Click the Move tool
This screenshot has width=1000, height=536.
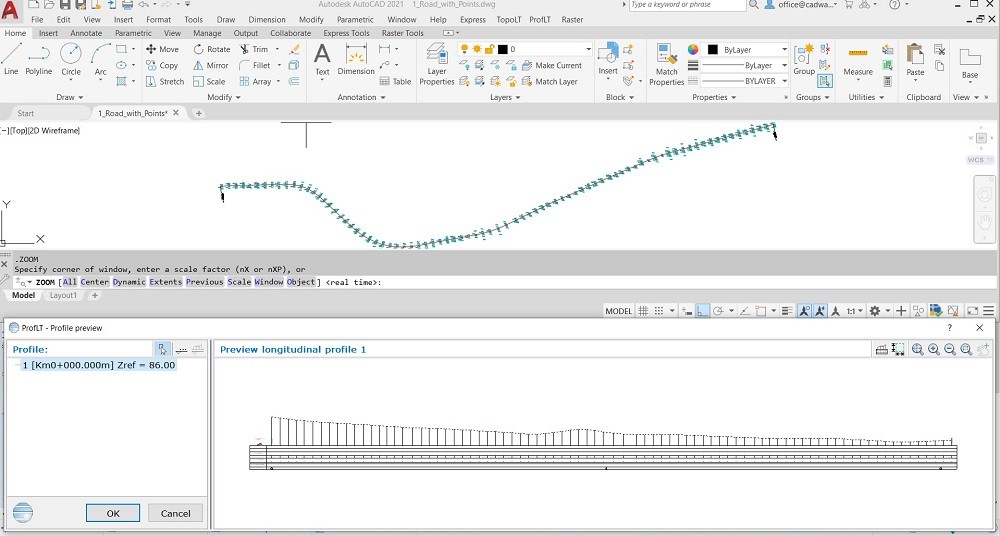click(x=162, y=49)
